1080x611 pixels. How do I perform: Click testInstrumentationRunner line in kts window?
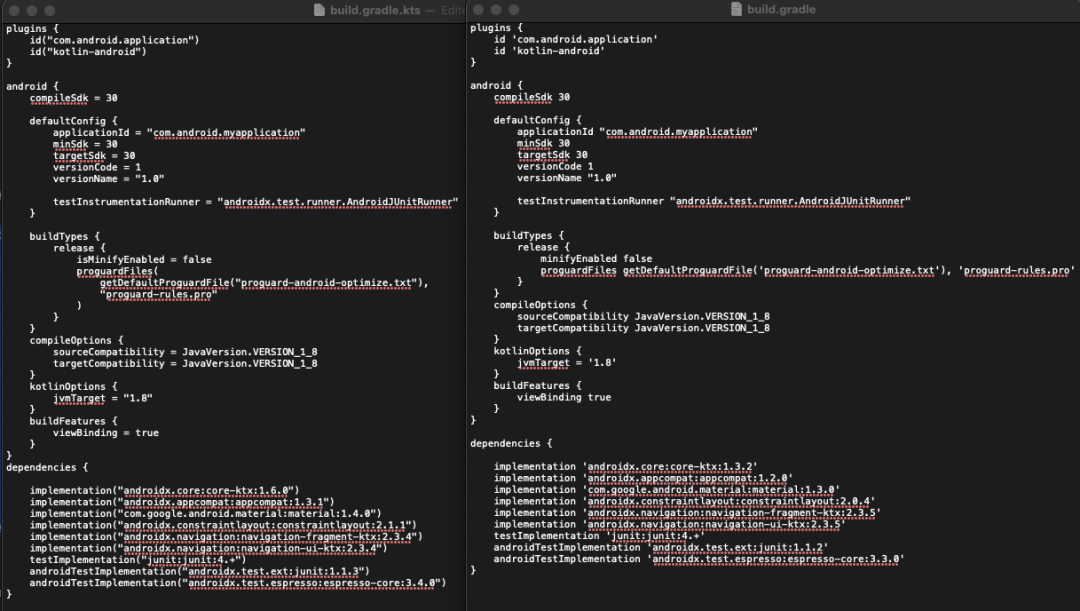click(256, 202)
